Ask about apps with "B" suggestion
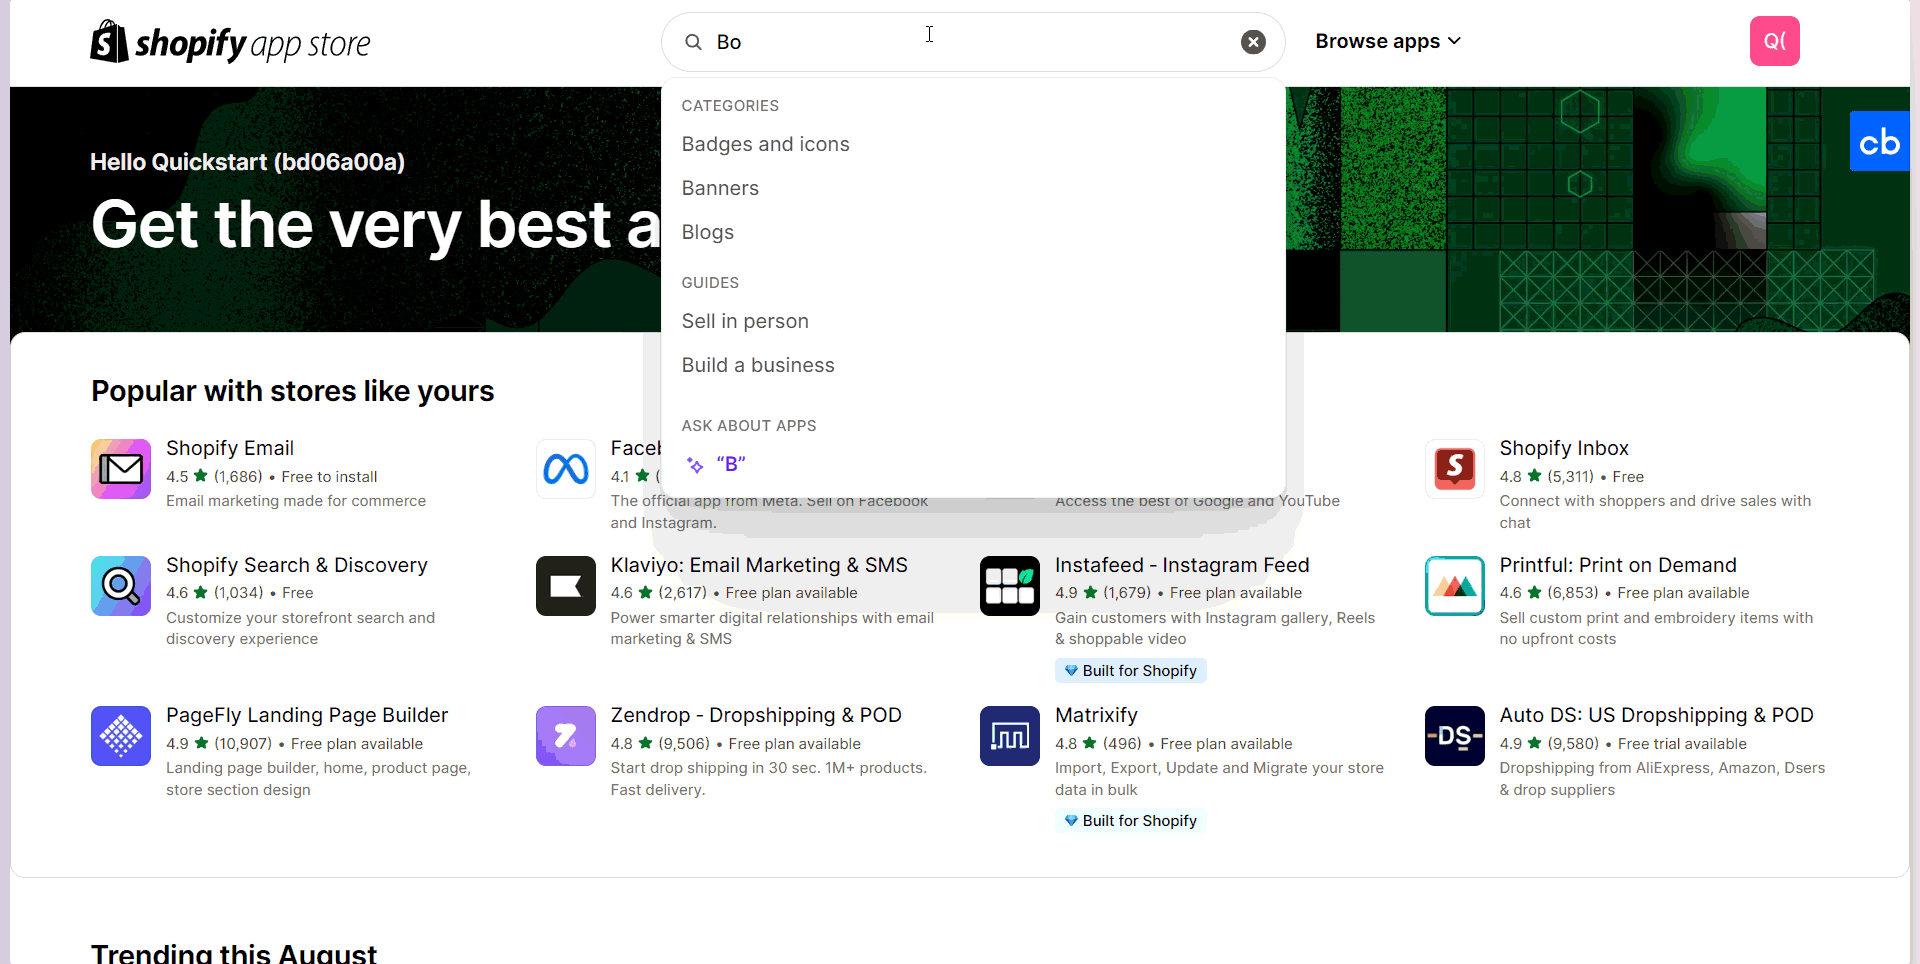The width and height of the screenshot is (1920, 964). [x=731, y=464]
